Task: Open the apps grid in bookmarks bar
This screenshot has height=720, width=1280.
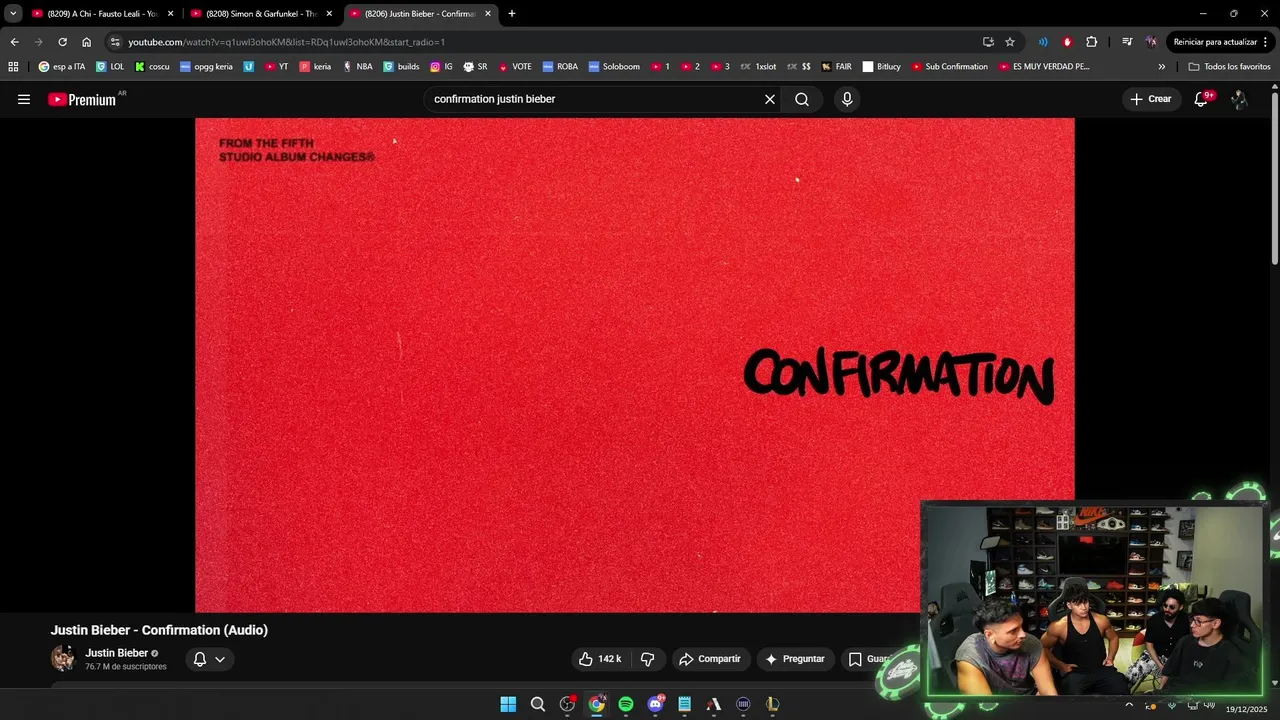Action: (13, 67)
